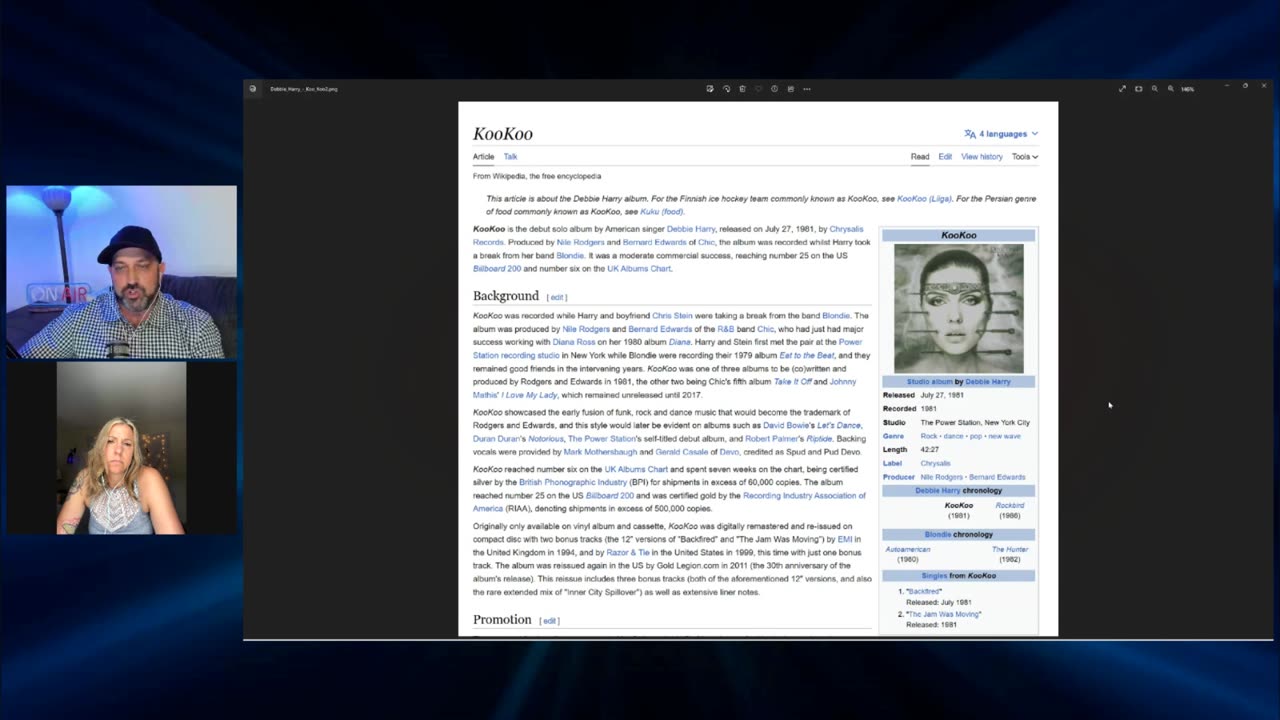Expand the 4 languages dropdown
The width and height of the screenshot is (1280, 720).
pos(1001,134)
